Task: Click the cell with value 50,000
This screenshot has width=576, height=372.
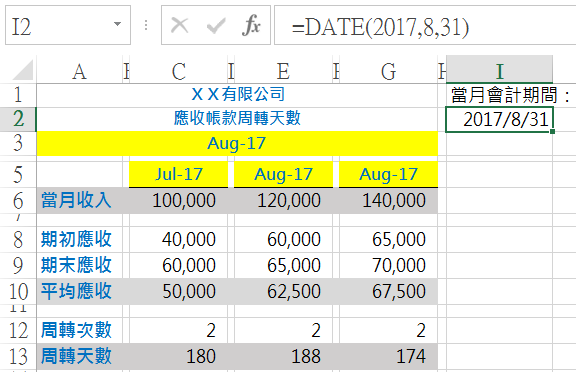Action: (x=179, y=291)
